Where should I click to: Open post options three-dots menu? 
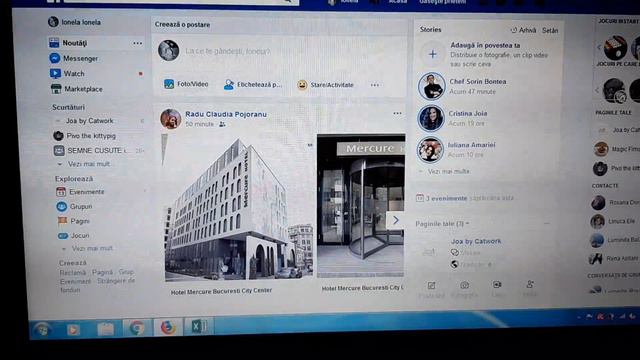[397, 113]
